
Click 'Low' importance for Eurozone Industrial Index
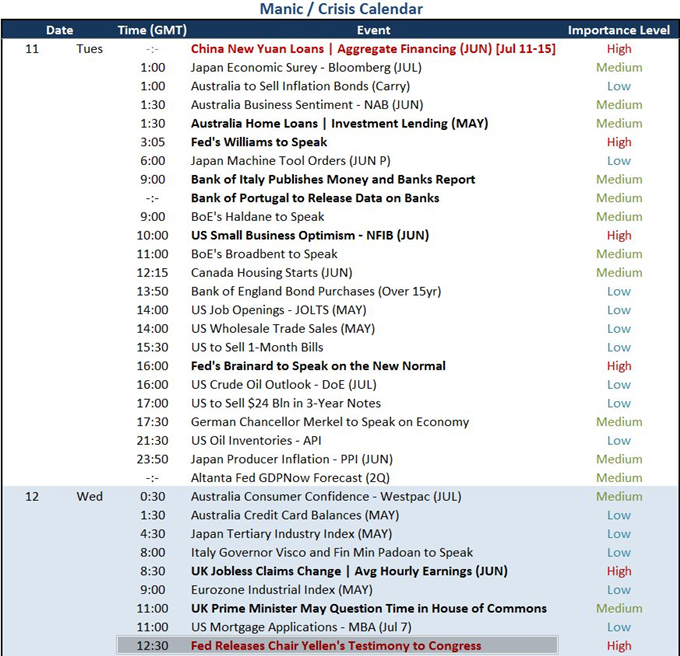[619, 590]
